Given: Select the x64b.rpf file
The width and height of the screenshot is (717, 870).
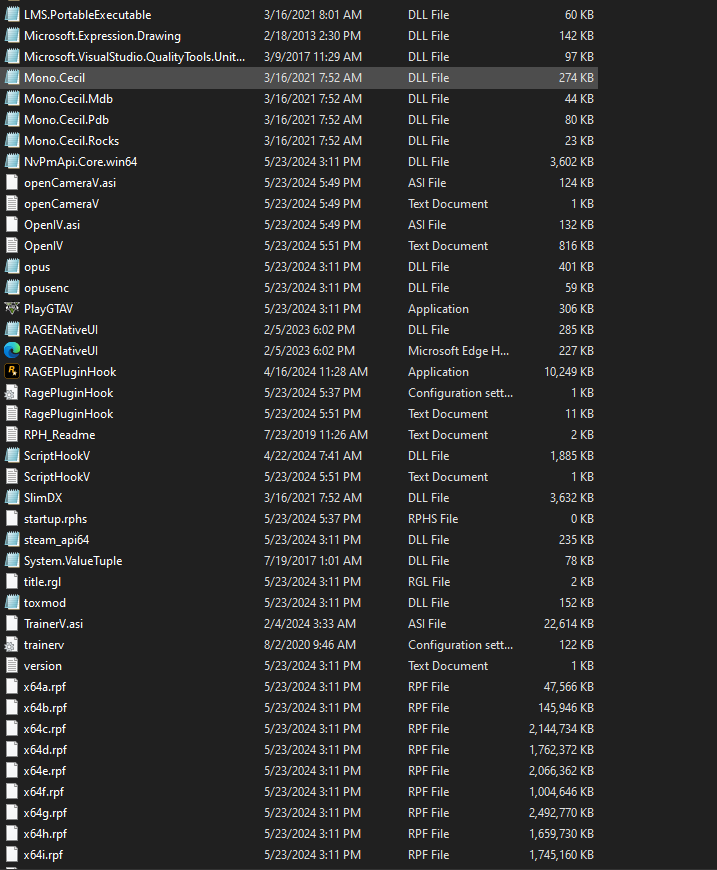Looking at the screenshot, I should pos(45,708).
